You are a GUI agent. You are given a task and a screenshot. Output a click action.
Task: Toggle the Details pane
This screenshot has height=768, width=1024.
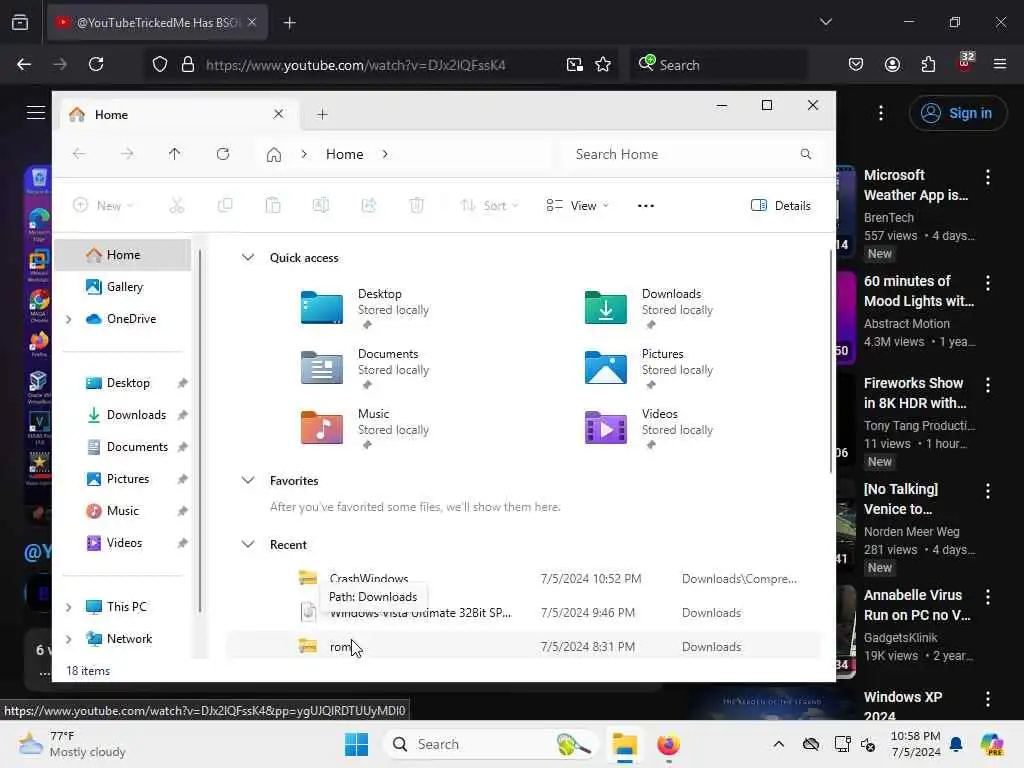coord(780,206)
